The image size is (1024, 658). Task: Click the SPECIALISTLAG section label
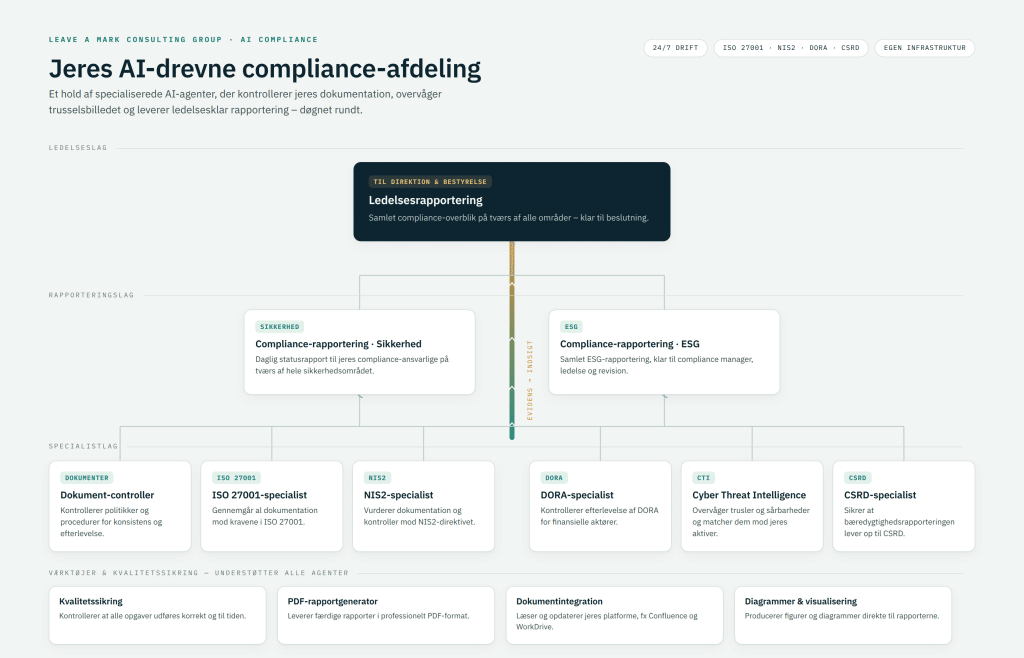[x=84, y=446]
